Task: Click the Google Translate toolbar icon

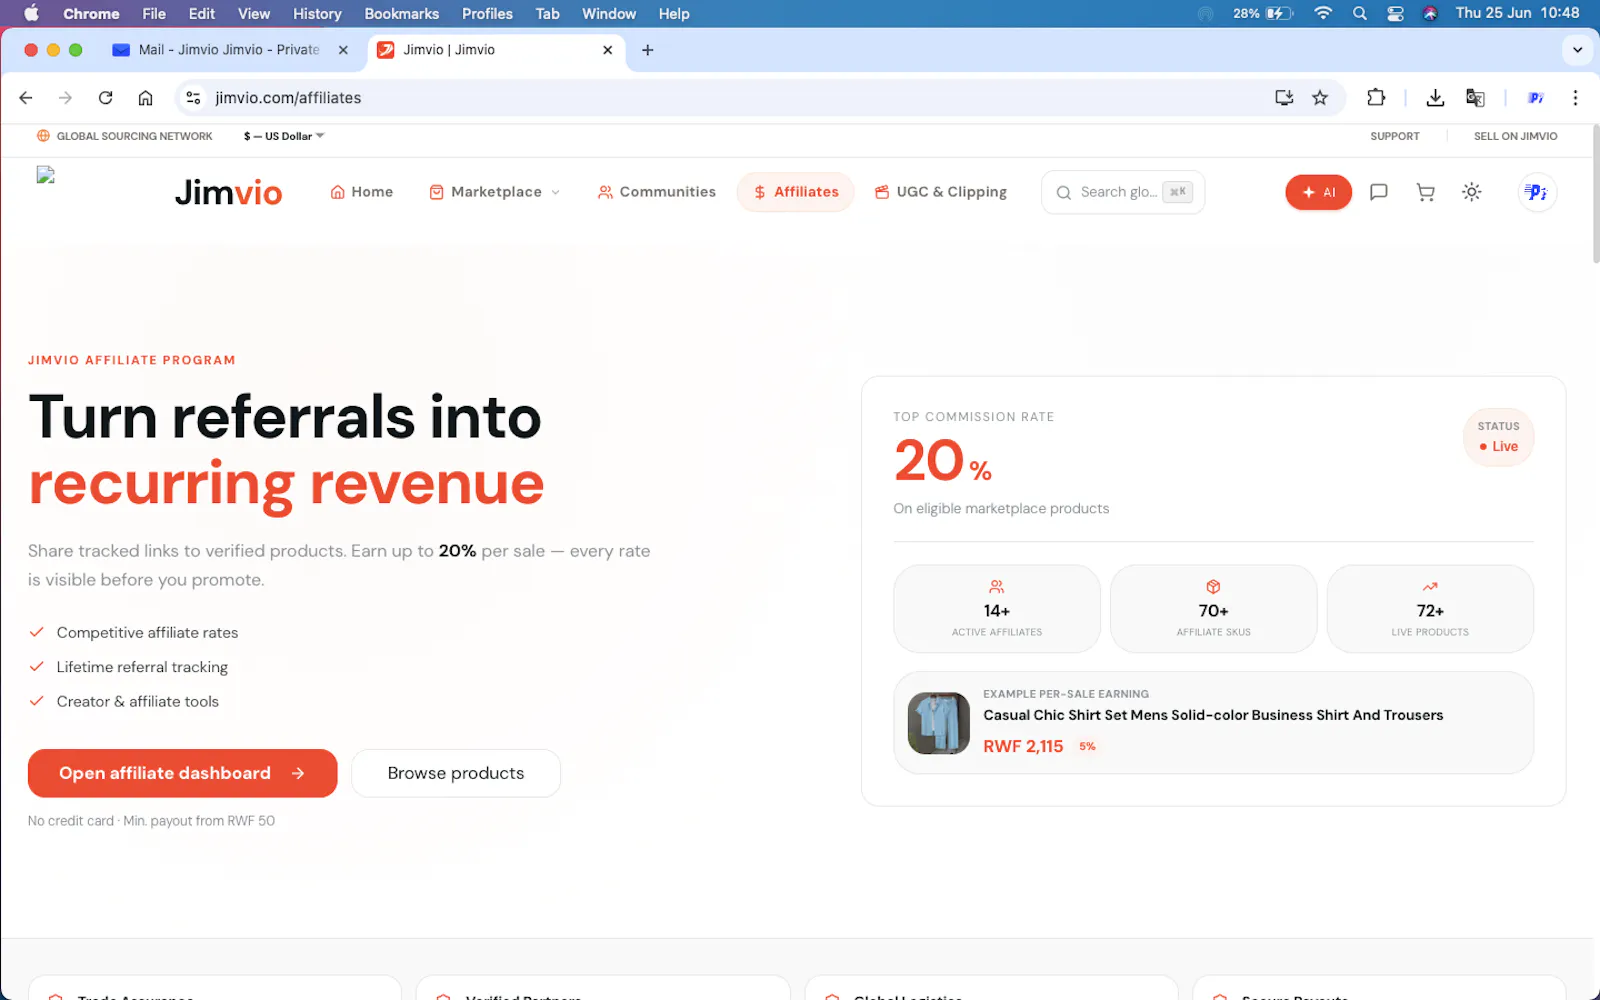Action: [1475, 98]
